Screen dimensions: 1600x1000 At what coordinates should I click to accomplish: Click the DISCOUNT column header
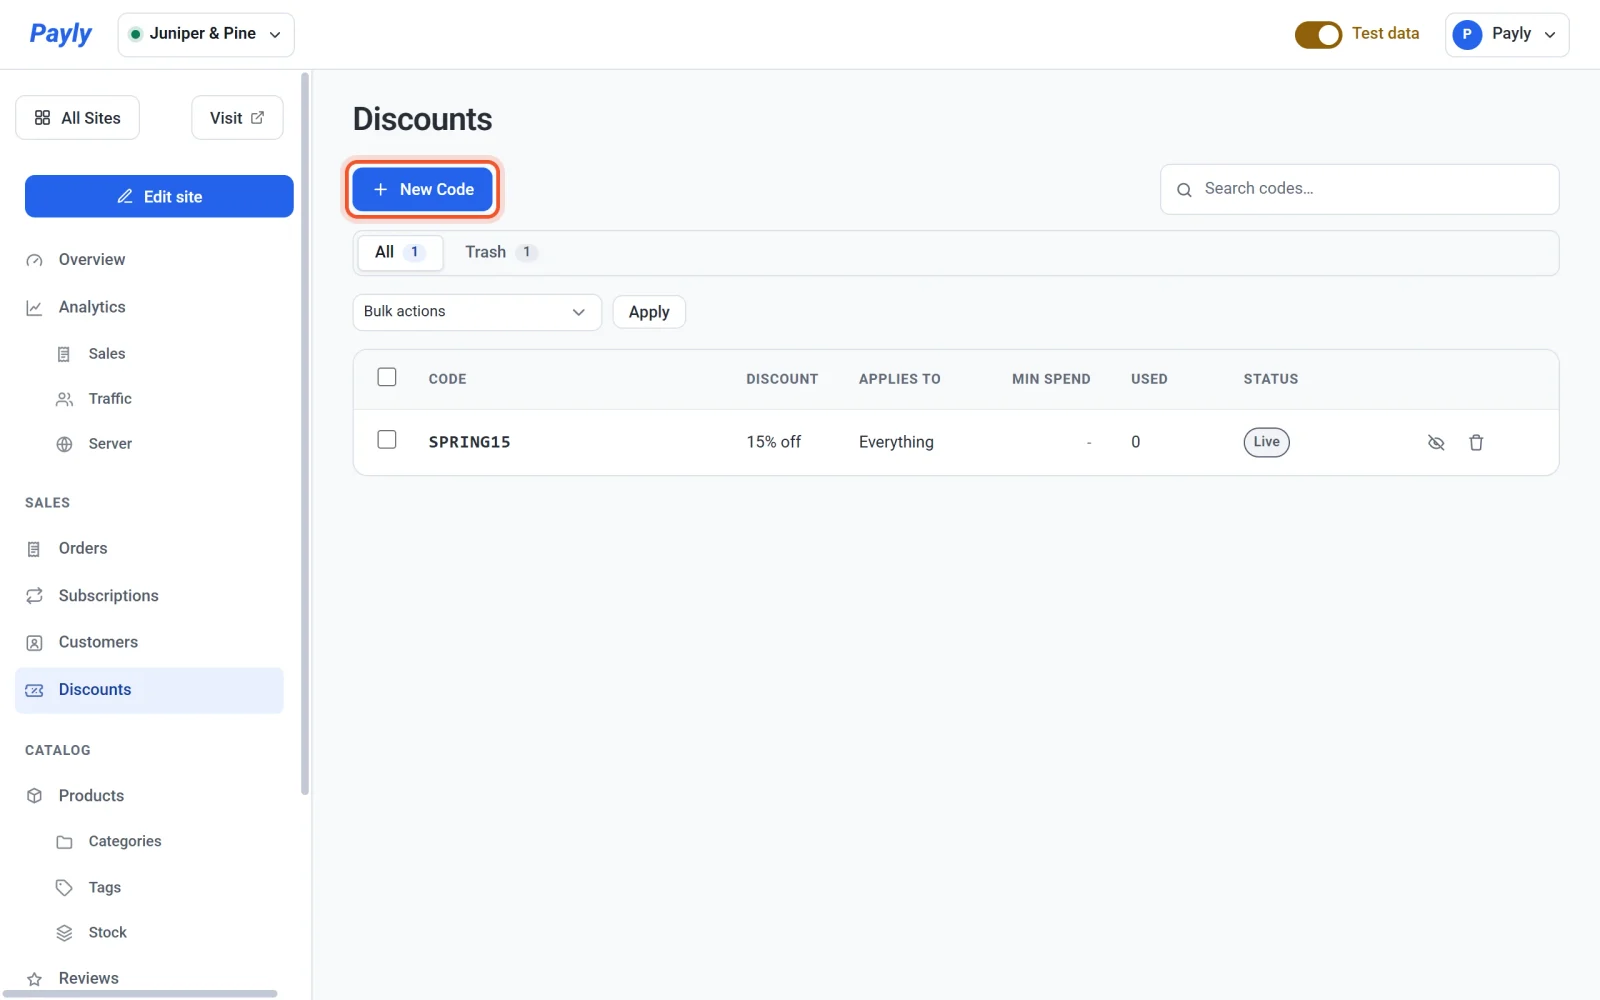[782, 379]
